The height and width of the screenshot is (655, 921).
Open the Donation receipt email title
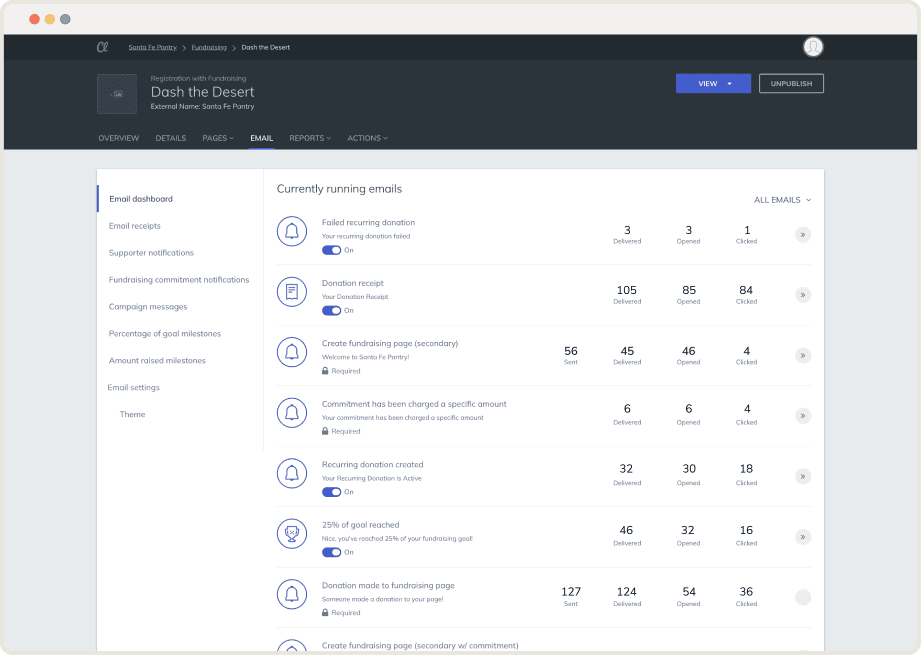coord(352,283)
